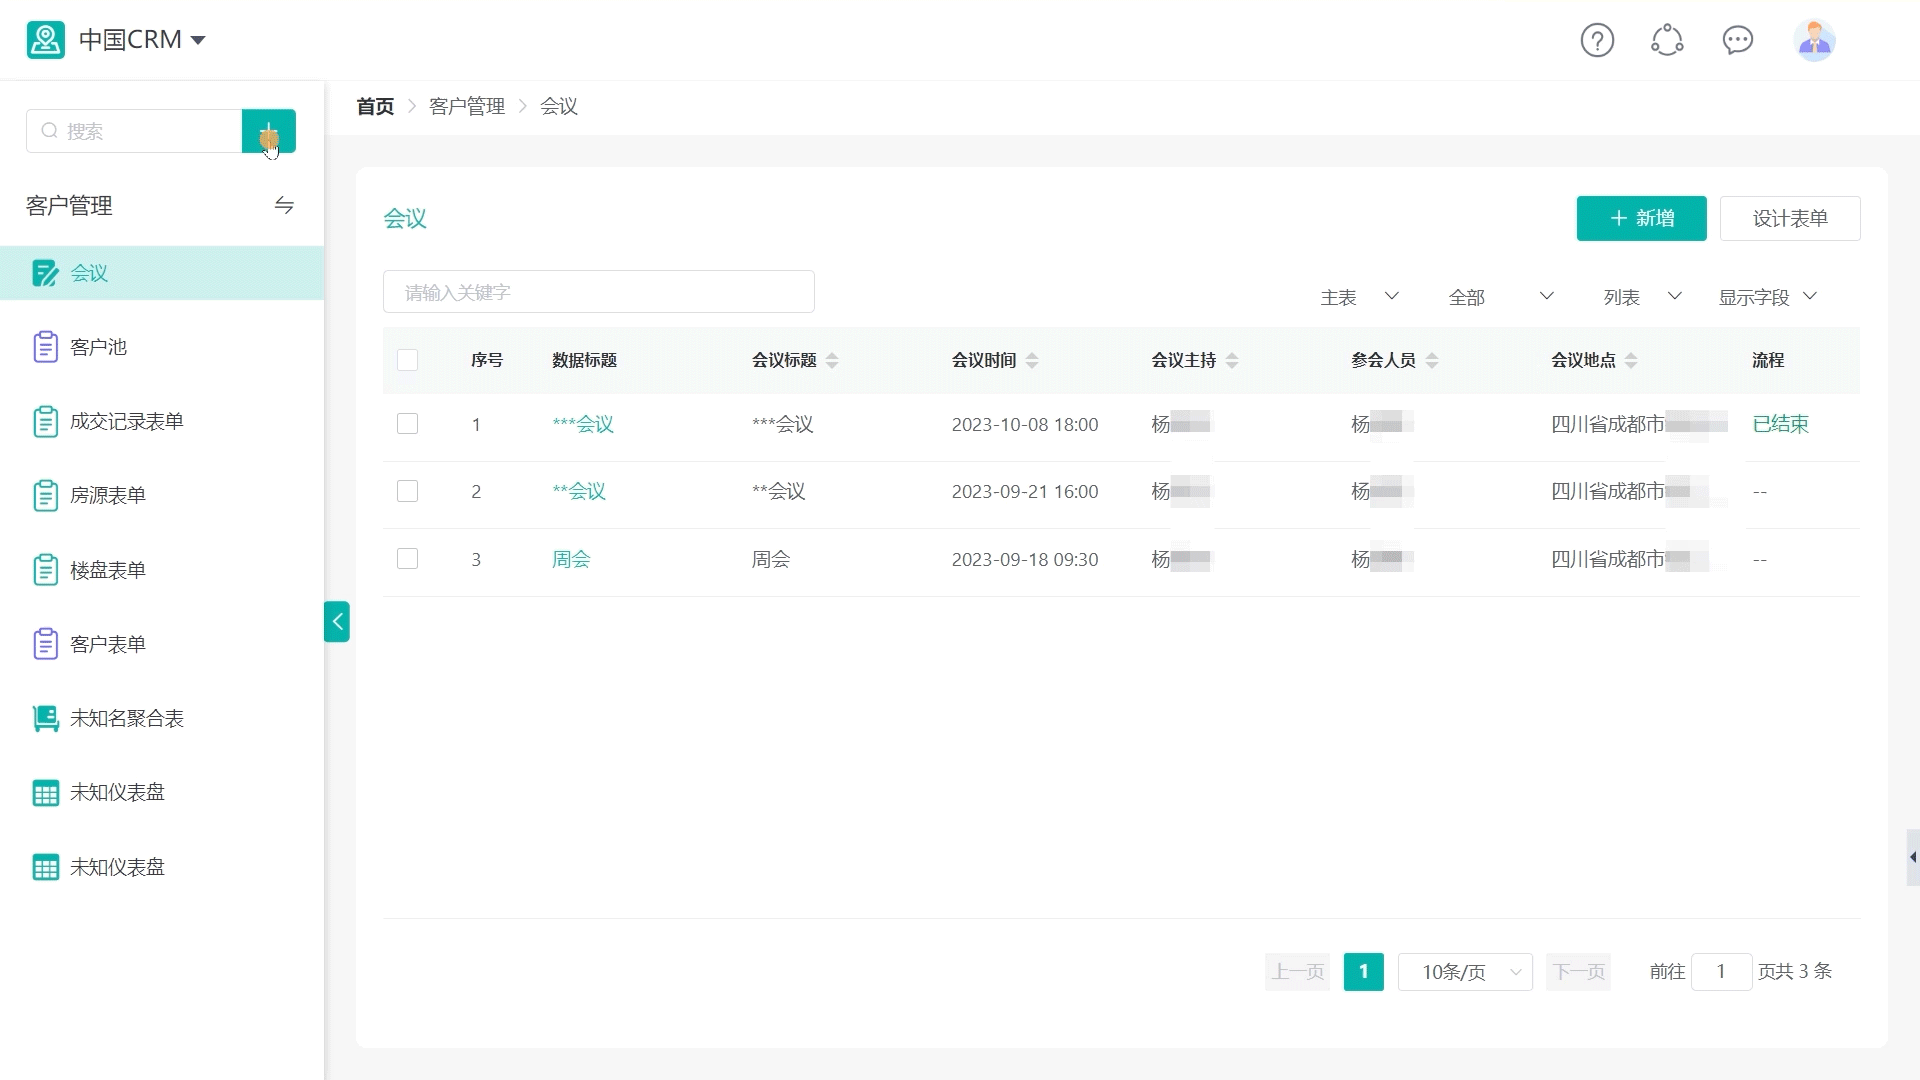The height and width of the screenshot is (1080, 1920).
Task: Open the 主表 dropdown
Action: (1359, 297)
